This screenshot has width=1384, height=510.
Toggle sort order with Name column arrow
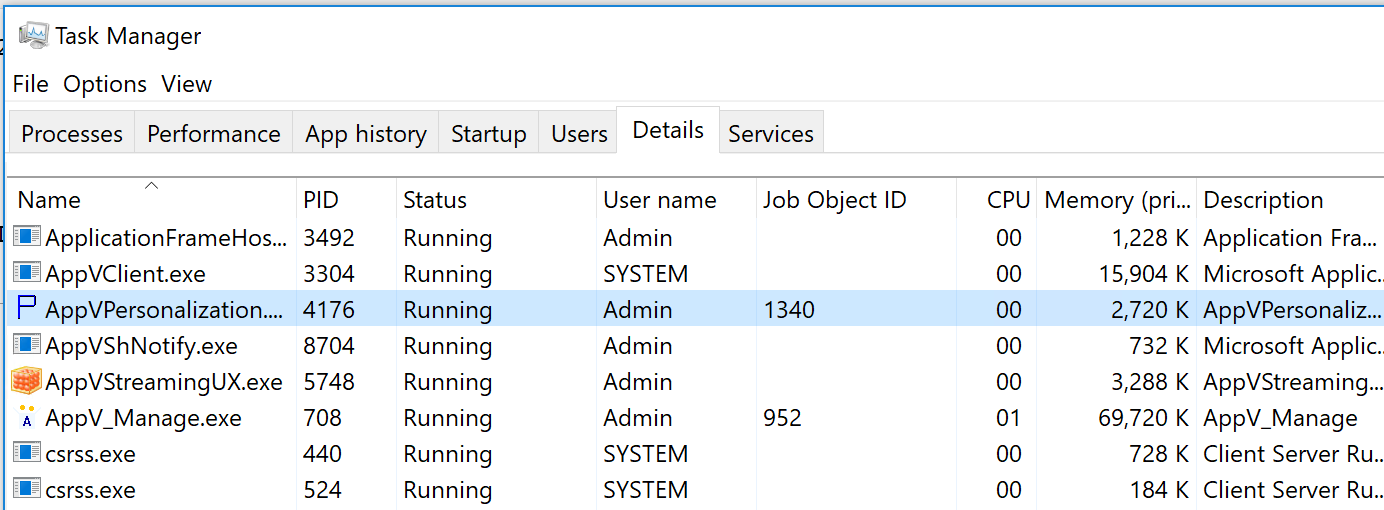point(151,184)
